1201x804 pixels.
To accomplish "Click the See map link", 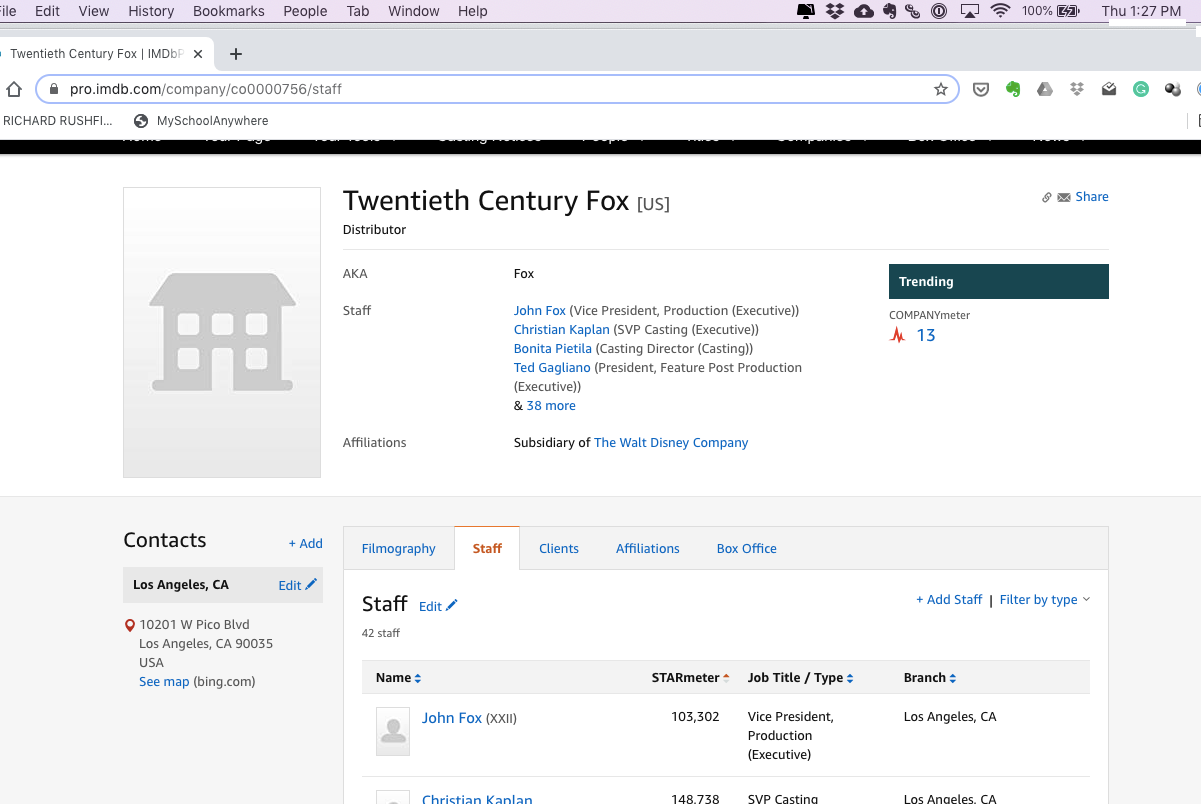I will pyautogui.click(x=164, y=682).
